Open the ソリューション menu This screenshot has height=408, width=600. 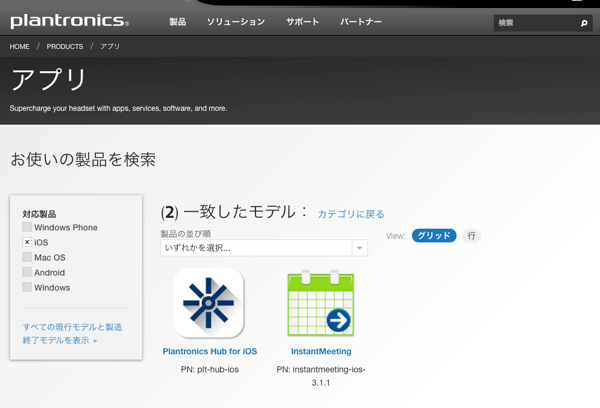(236, 22)
